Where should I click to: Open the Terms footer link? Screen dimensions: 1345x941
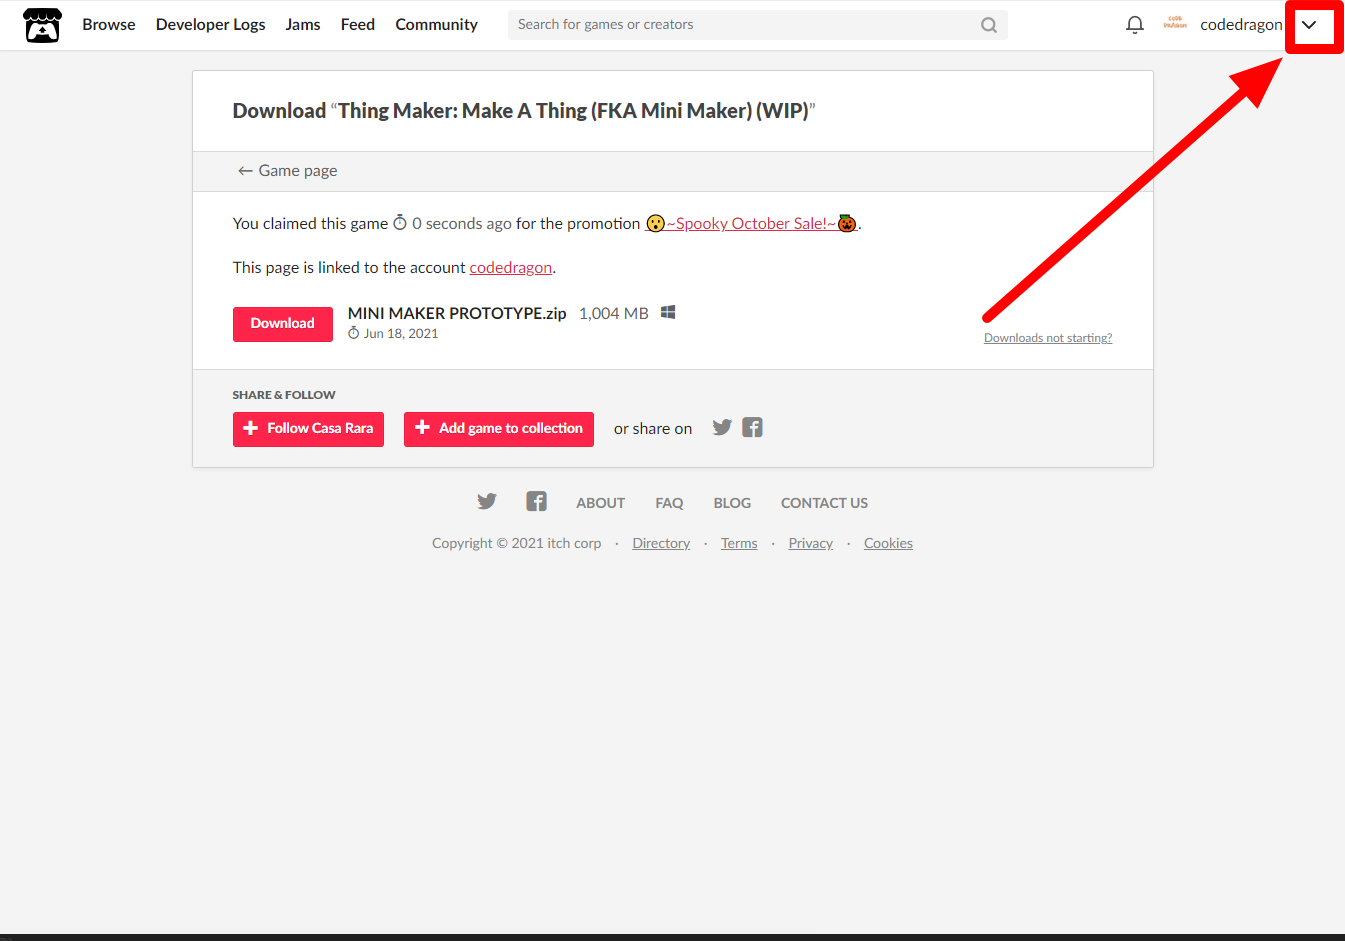coord(739,543)
